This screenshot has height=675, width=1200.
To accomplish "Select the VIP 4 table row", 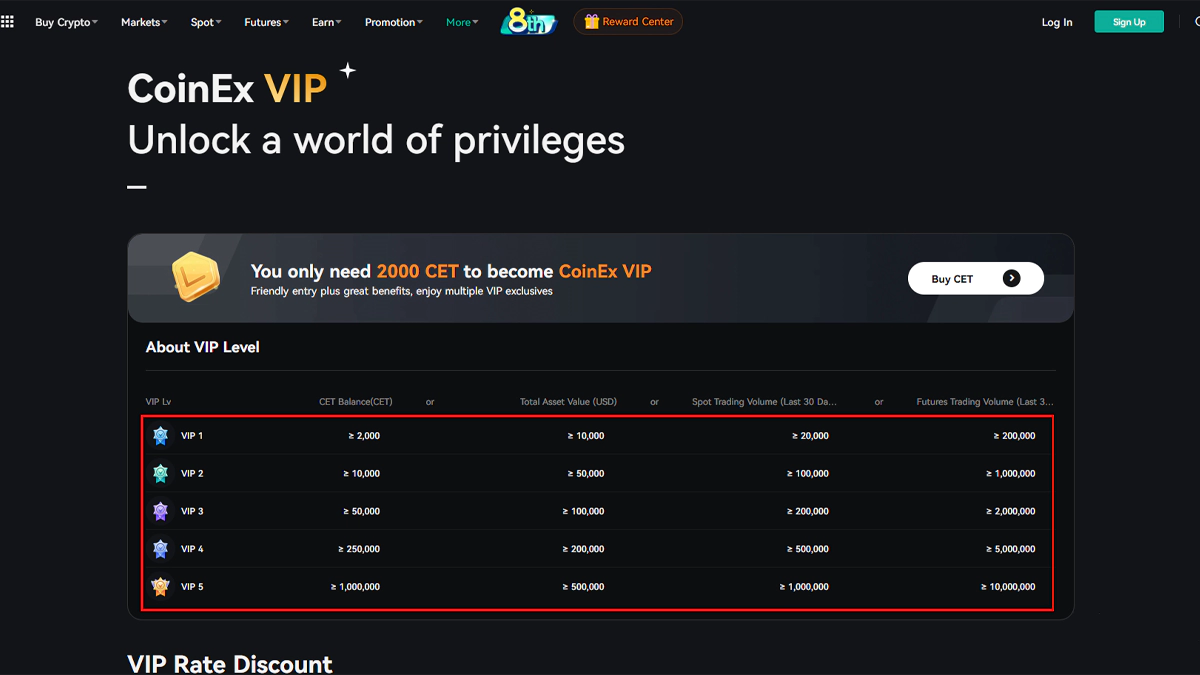I will [x=600, y=548].
